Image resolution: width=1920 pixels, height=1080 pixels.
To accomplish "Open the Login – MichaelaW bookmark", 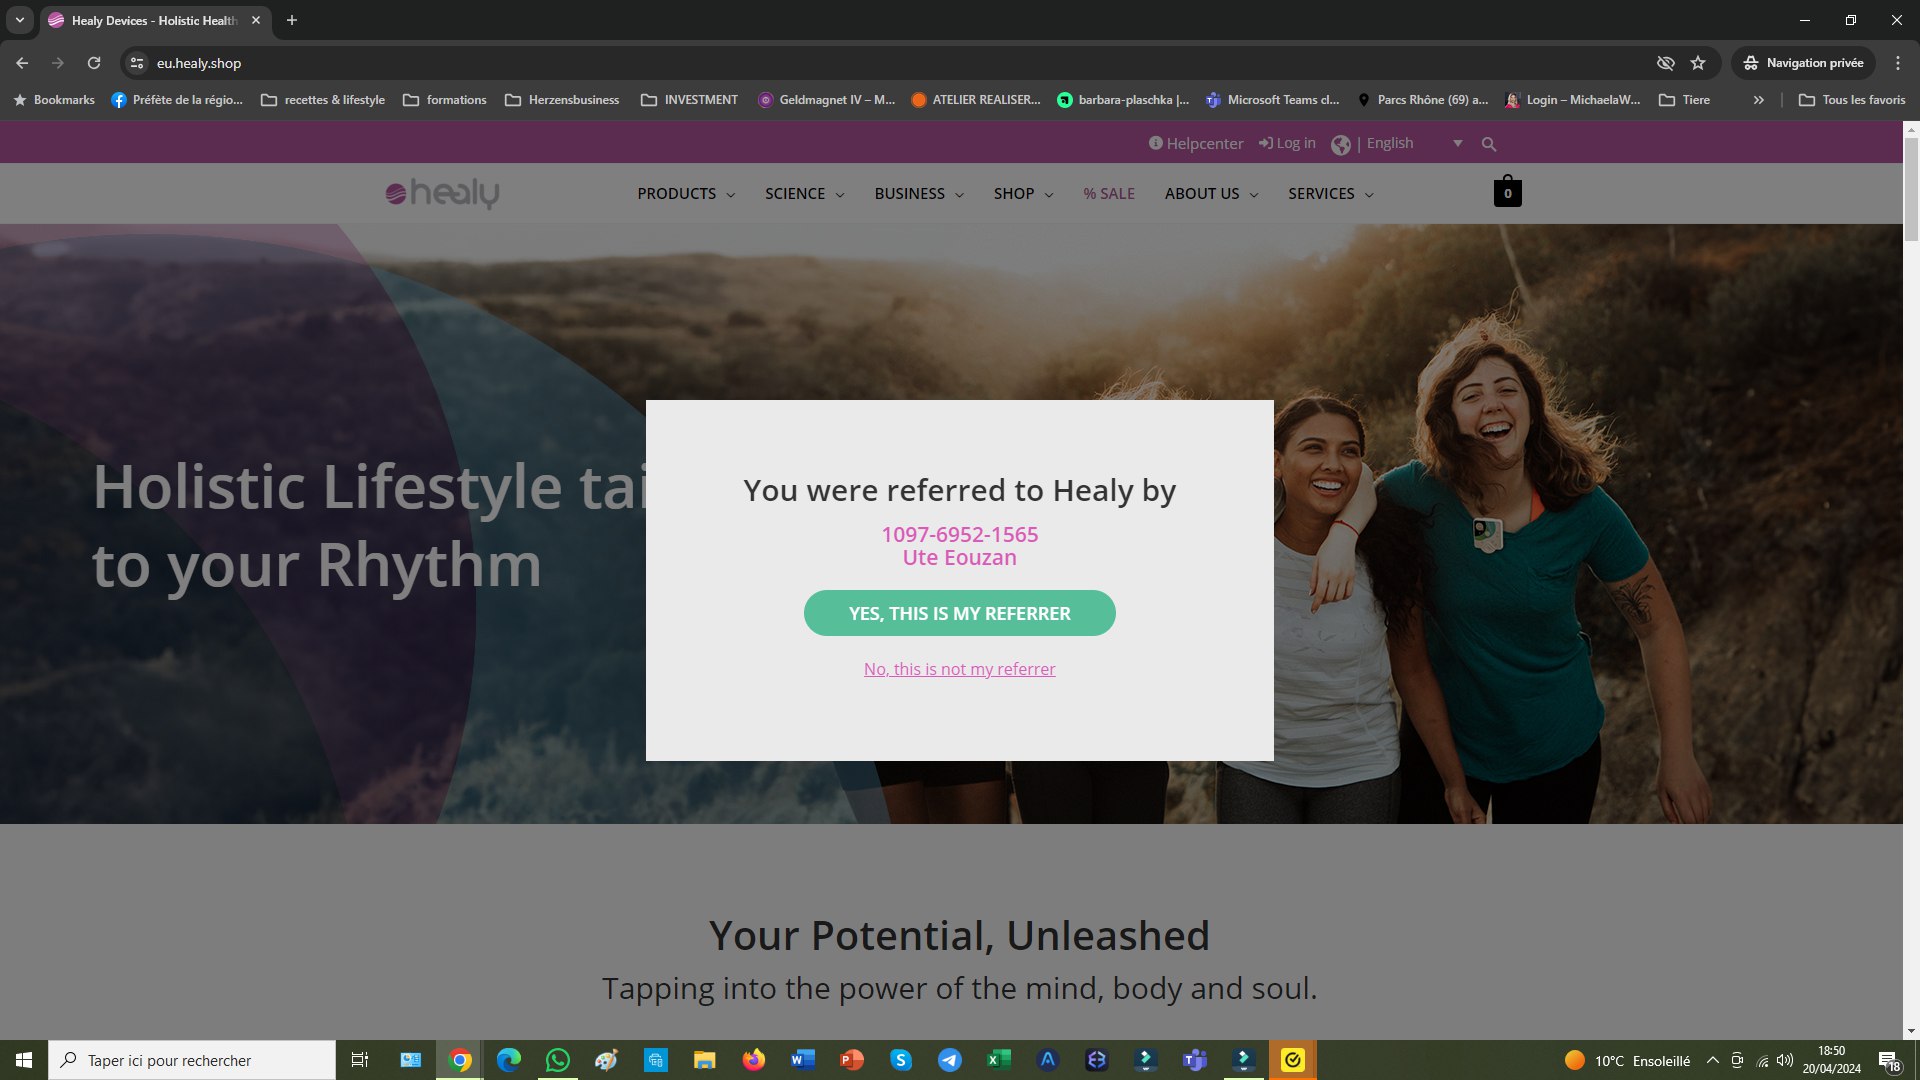I will coord(1573,100).
